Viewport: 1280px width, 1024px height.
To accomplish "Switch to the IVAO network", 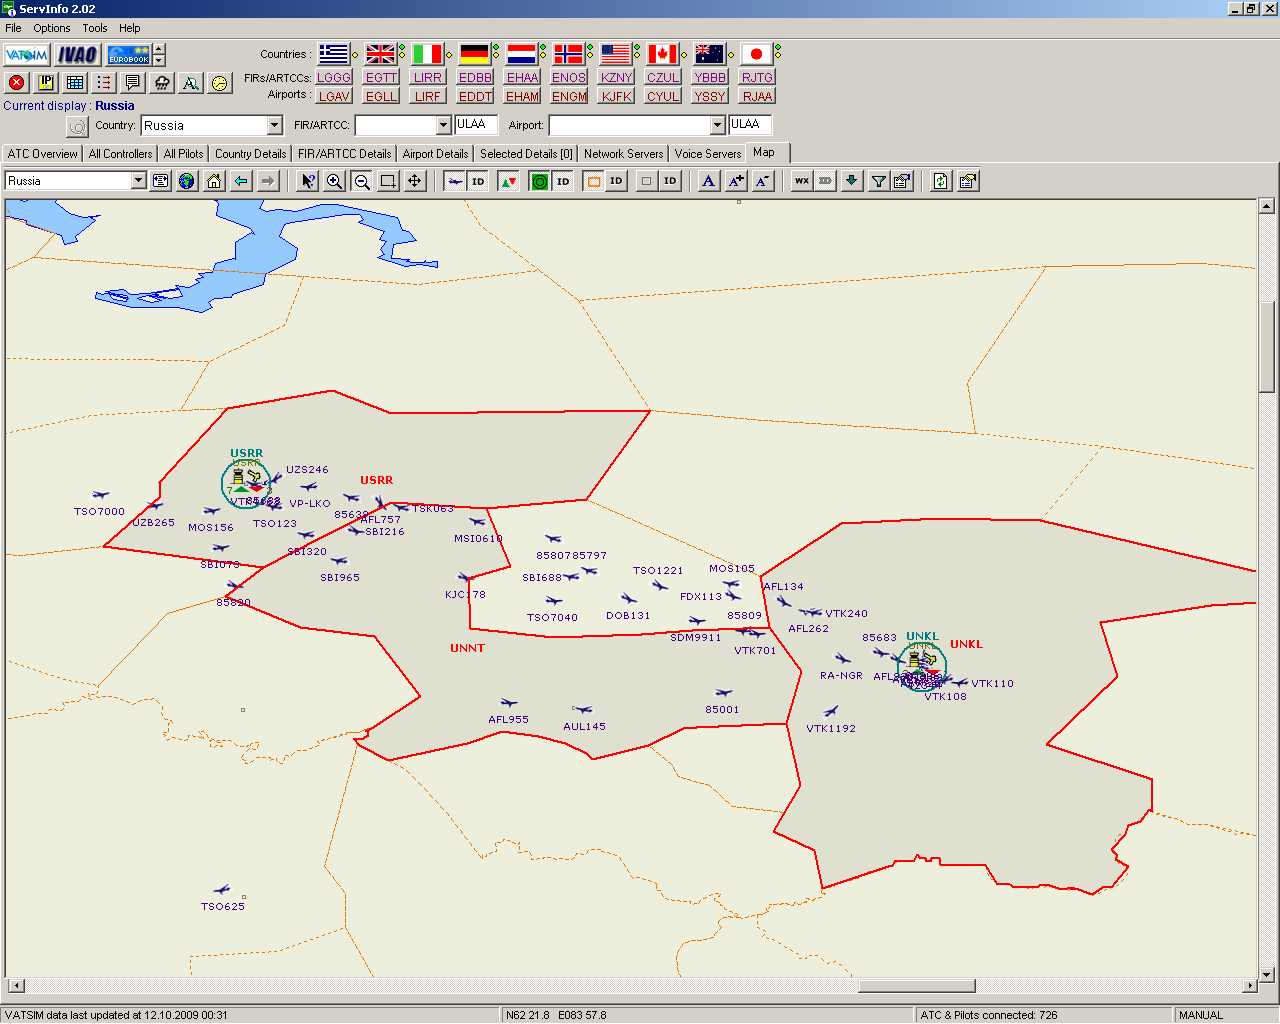I will point(77,55).
